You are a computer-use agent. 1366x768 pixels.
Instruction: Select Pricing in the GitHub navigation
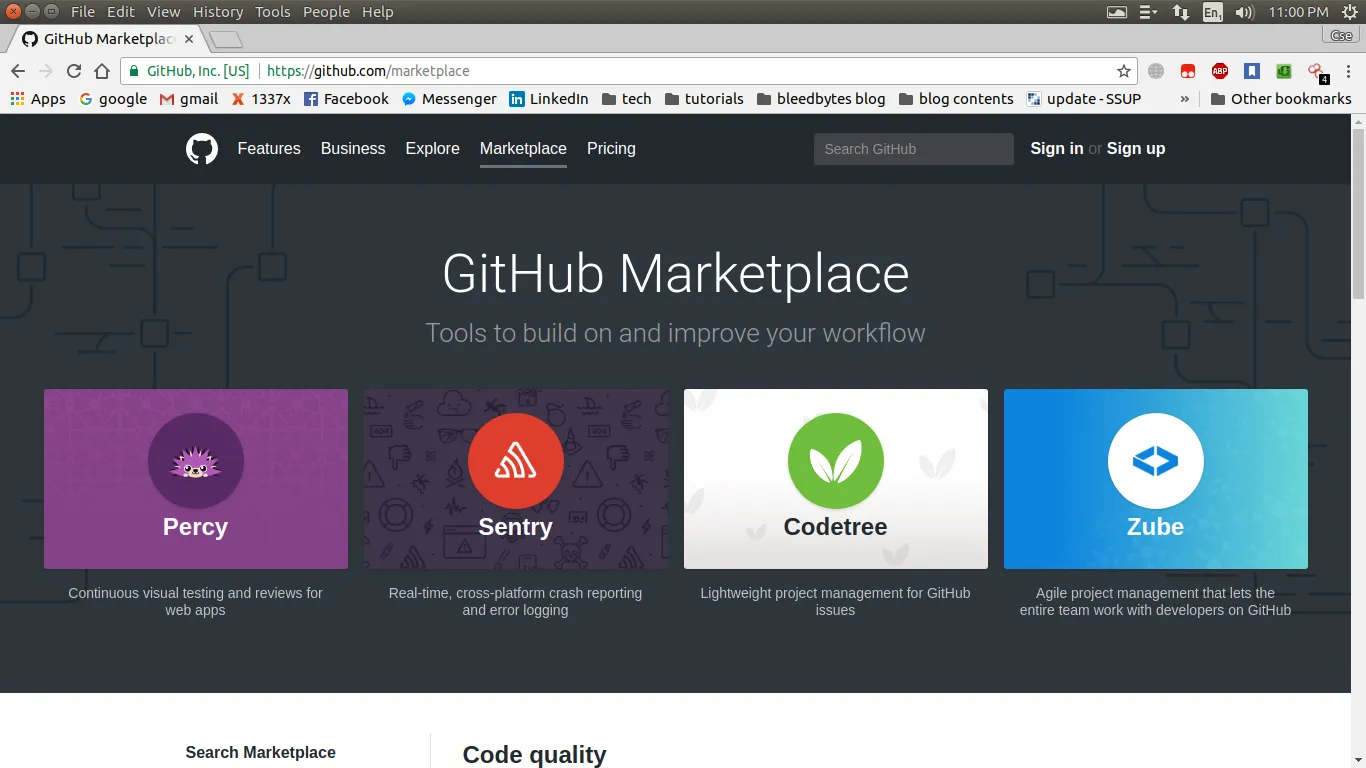(611, 148)
